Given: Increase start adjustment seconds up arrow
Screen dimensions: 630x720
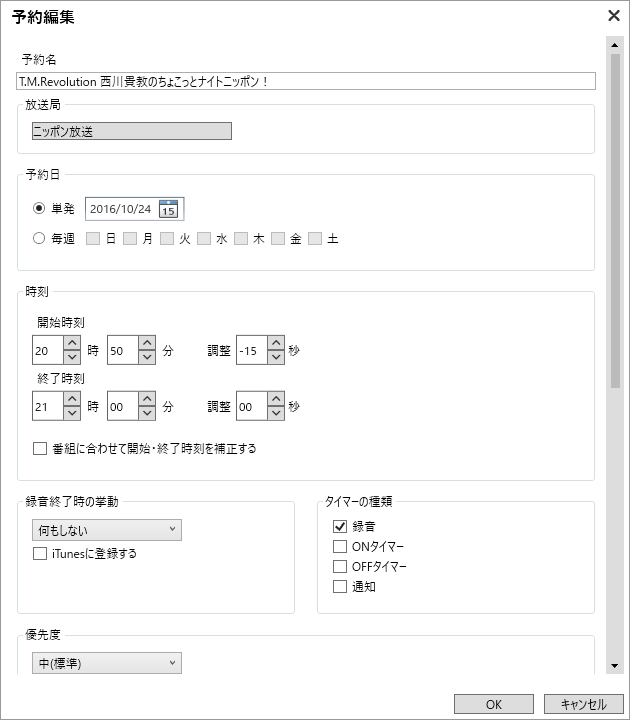Looking at the screenshot, I should pyautogui.click(x=276, y=344).
